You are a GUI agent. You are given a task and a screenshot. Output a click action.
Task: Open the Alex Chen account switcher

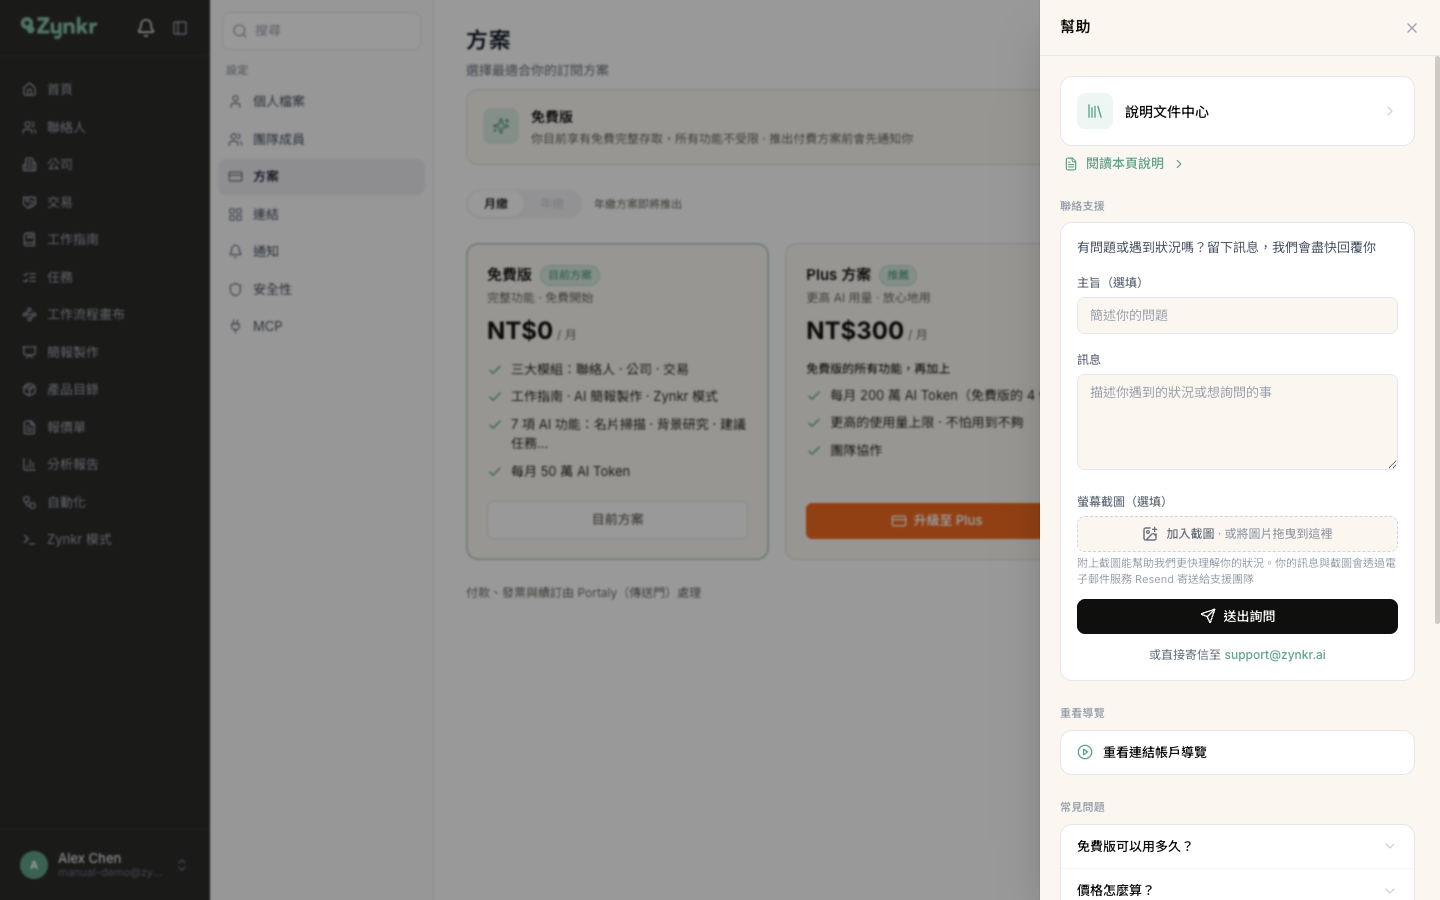[x=104, y=865]
